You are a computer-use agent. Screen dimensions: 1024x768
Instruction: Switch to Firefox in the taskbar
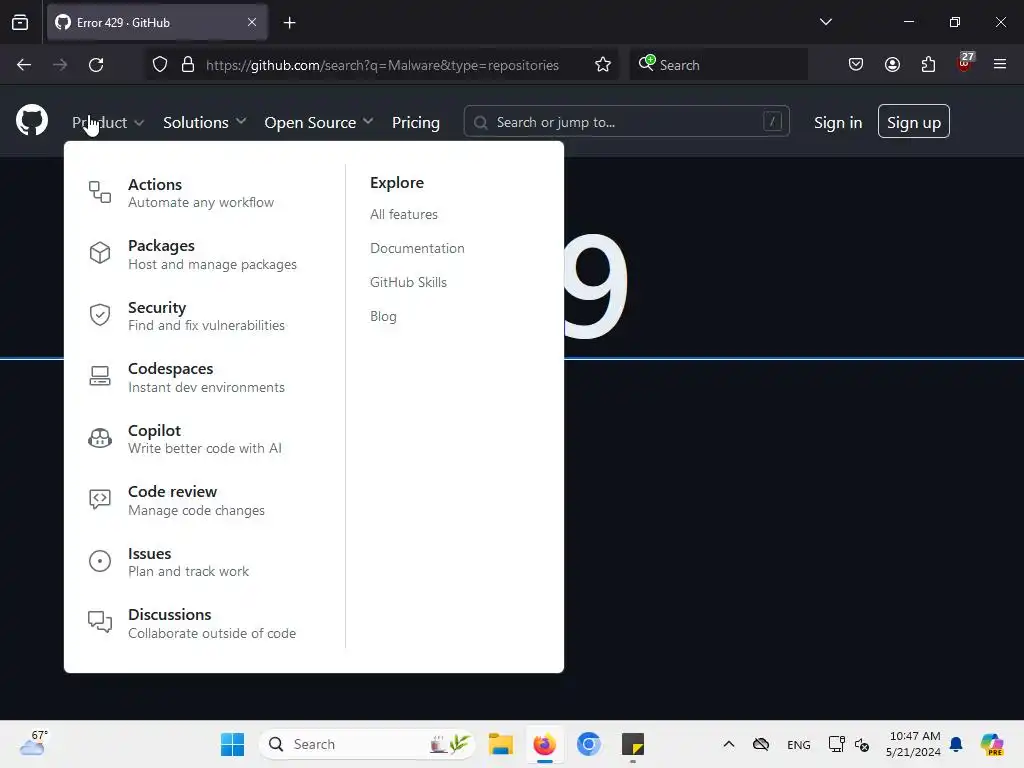(545, 744)
